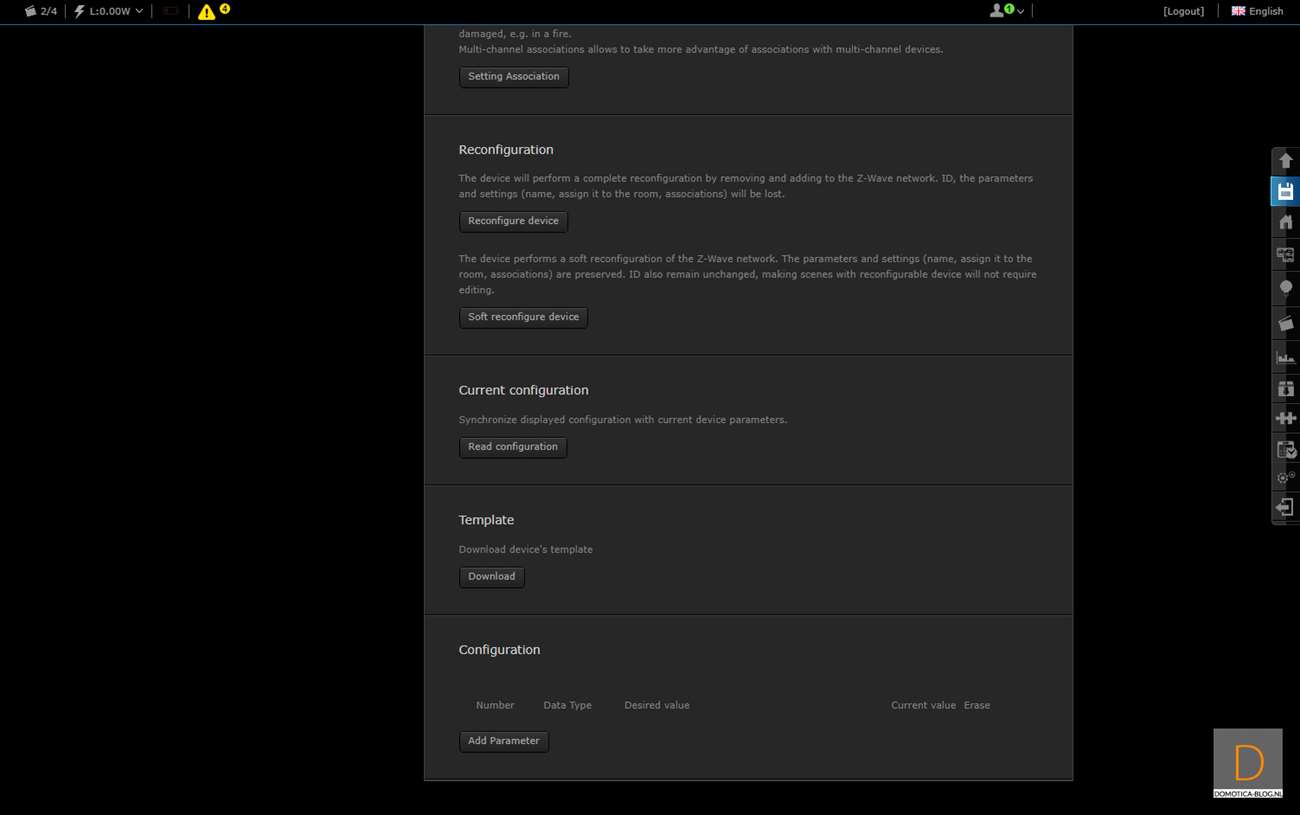Click the Data Type column header
The width and height of the screenshot is (1300, 815).
(x=567, y=705)
